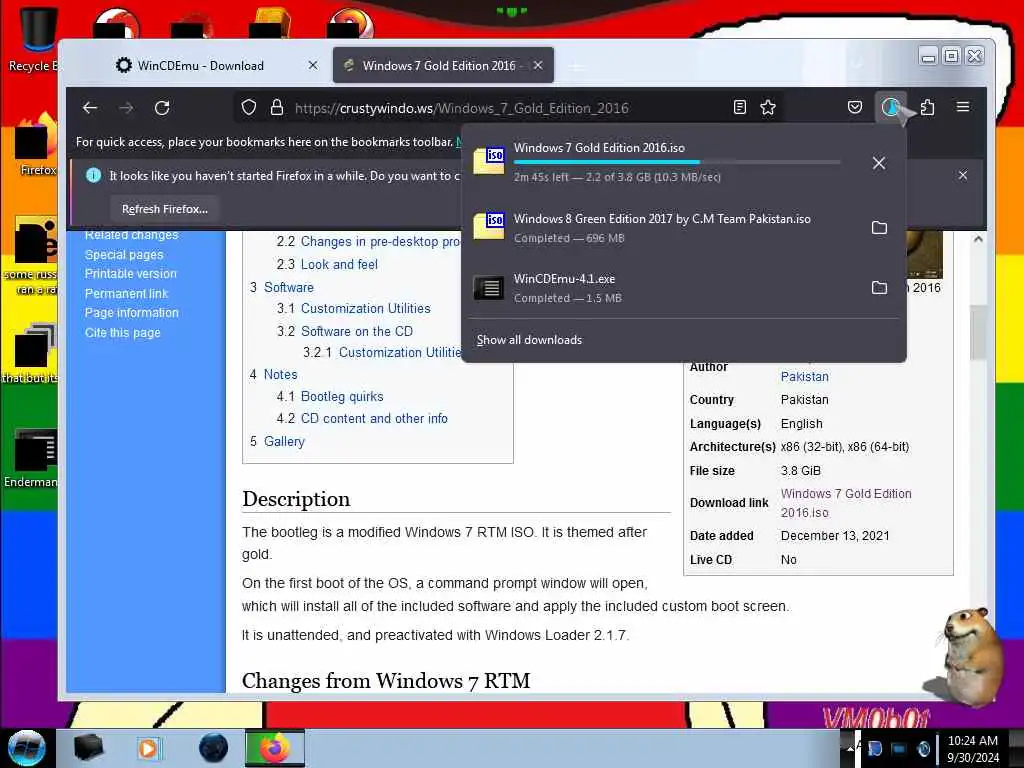1024x768 pixels.
Task: Open media player taskbar icon
Action: (148, 748)
